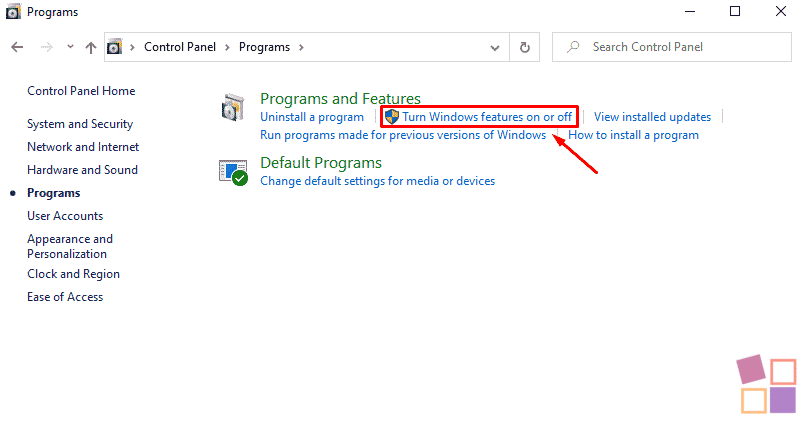Click the Search Control Panel field

672,47
